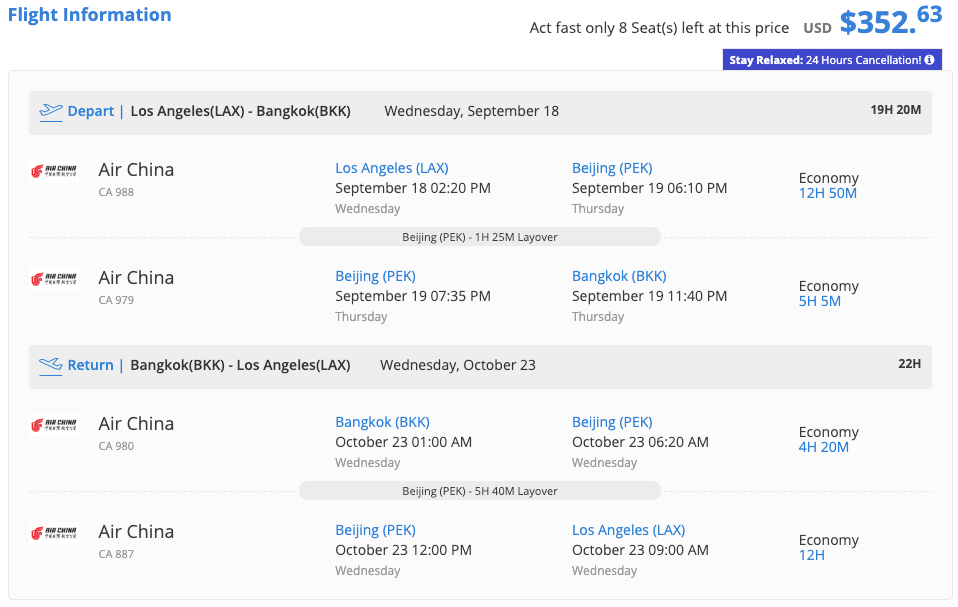Open the Depart link
Viewport: 958px width, 607px height.
click(91, 112)
